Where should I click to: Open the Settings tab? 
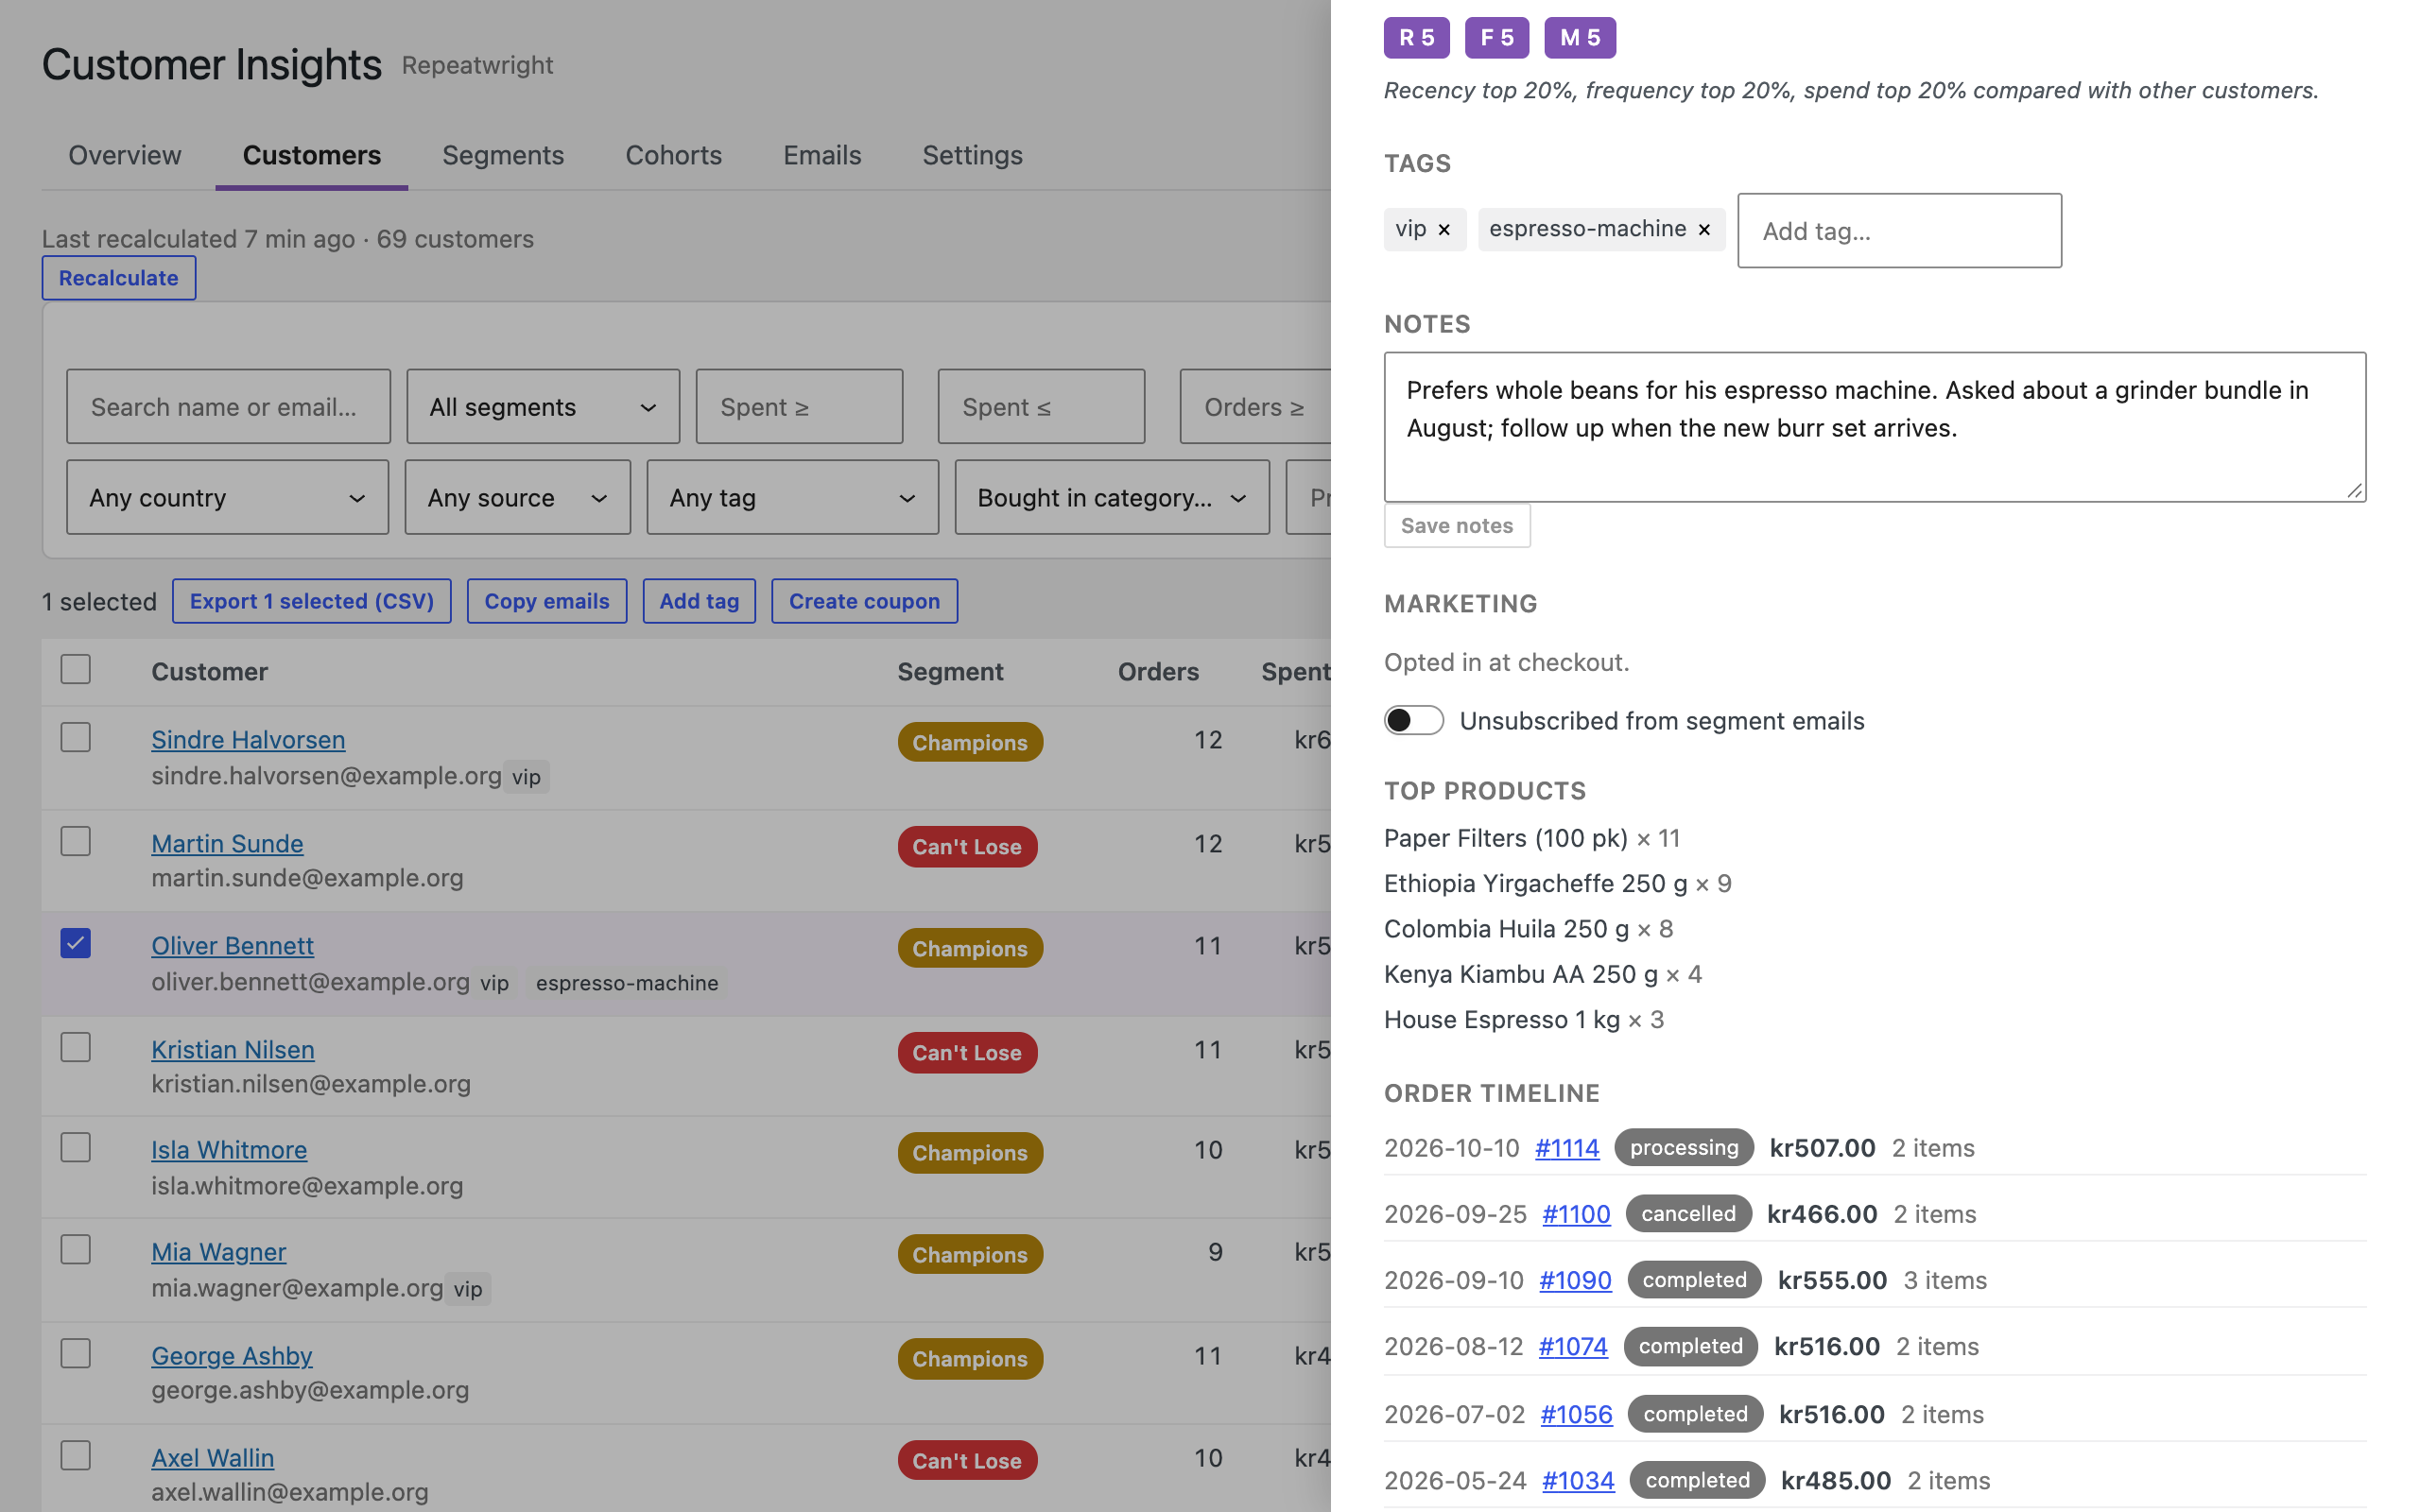point(972,155)
